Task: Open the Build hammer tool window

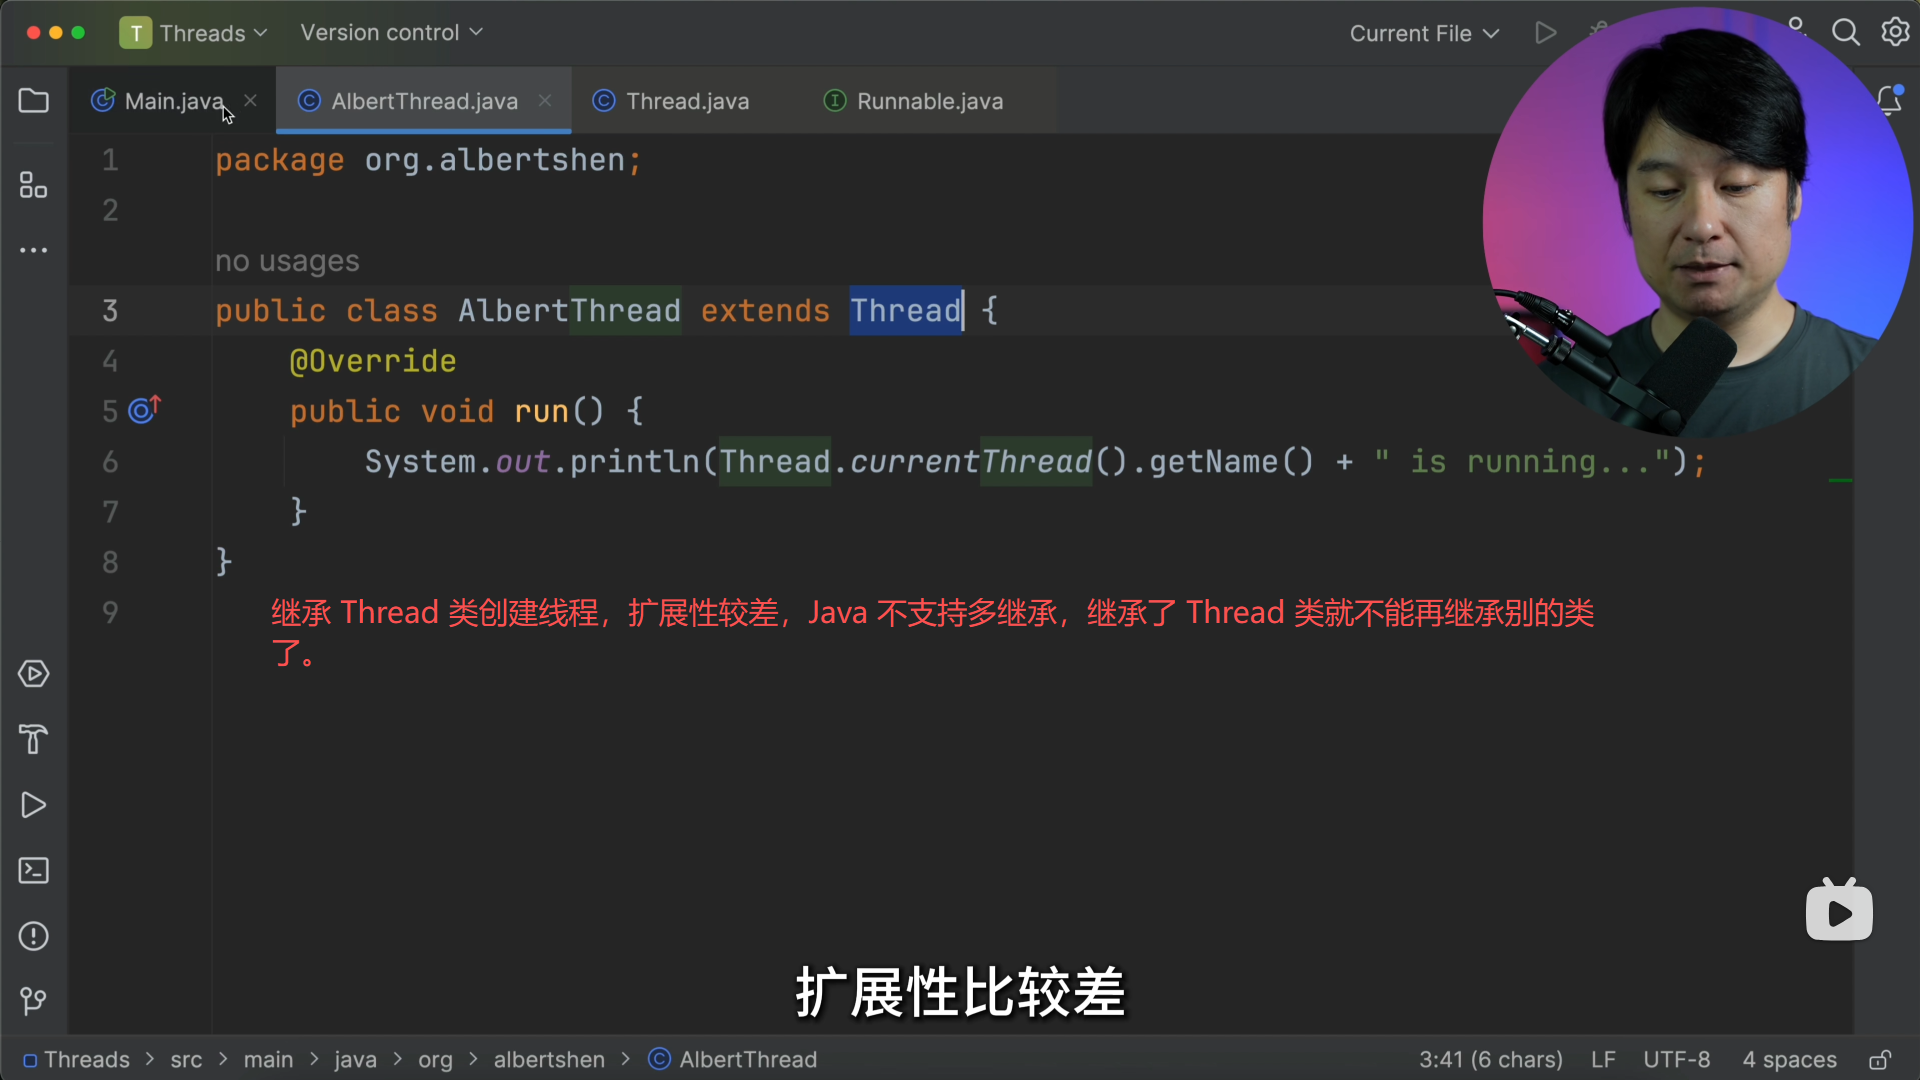Action: pos(33,739)
